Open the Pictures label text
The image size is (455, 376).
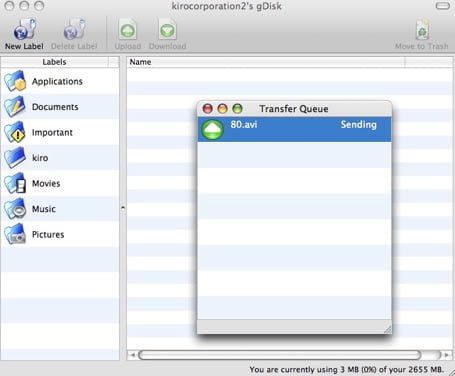point(48,234)
